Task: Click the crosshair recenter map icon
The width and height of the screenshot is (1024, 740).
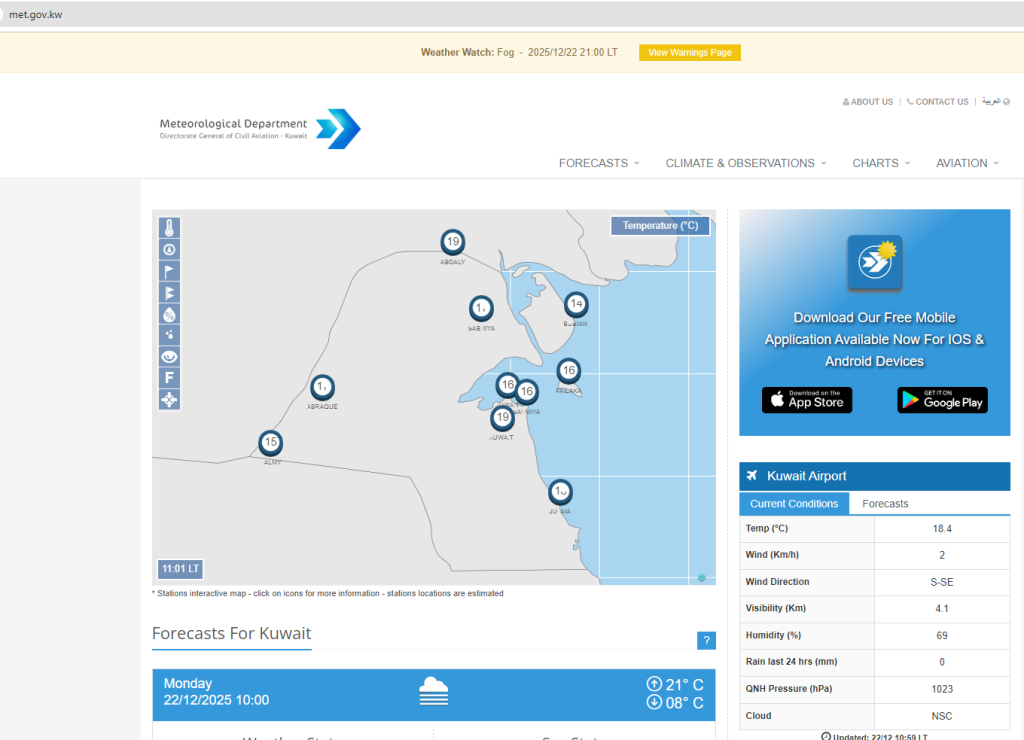Action: [x=170, y=400]
